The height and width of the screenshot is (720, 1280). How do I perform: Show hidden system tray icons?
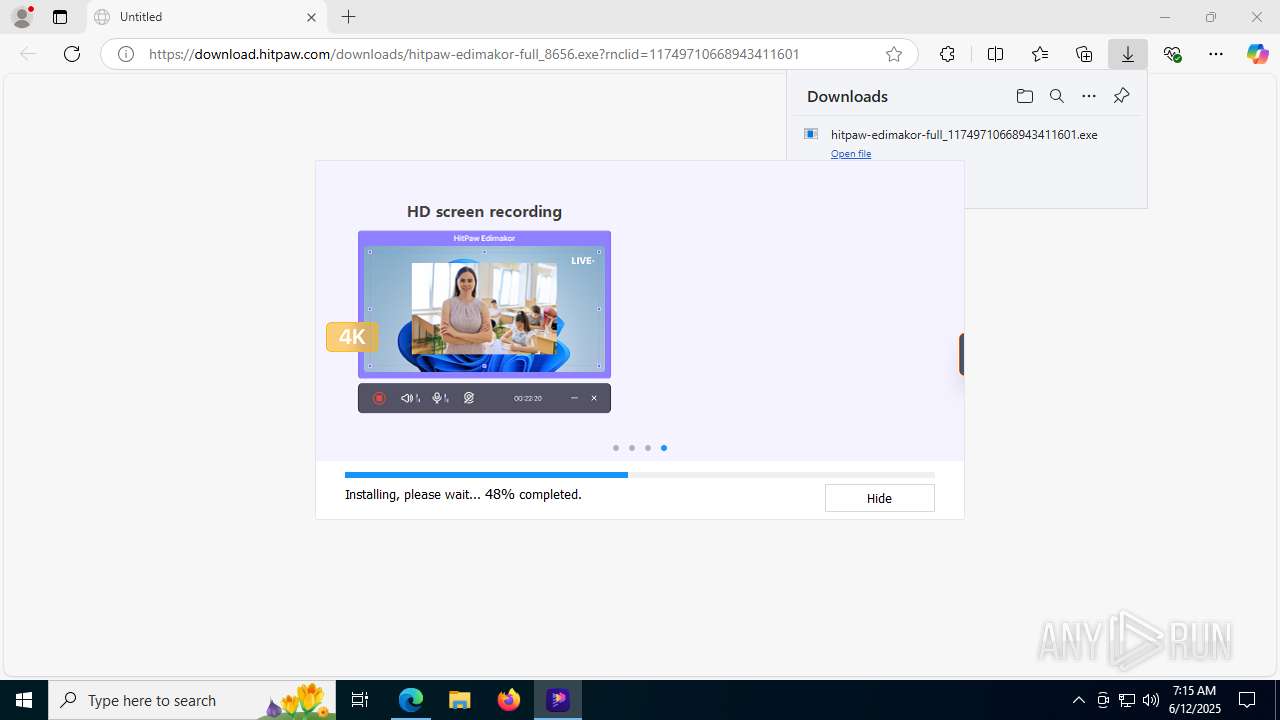pos(1078,700)
